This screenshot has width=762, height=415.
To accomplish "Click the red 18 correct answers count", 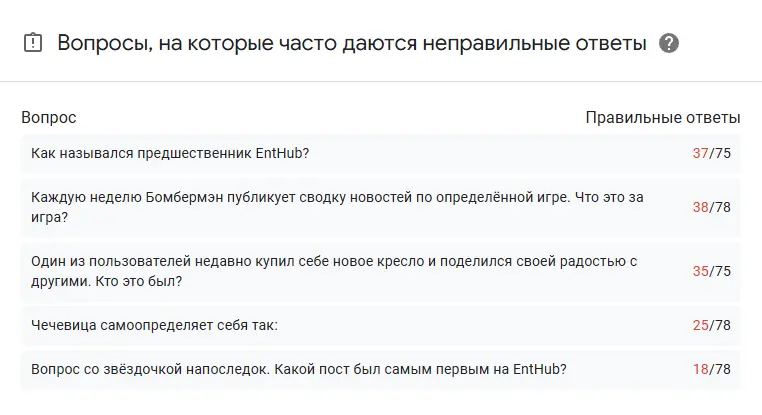I will point(700,369).
